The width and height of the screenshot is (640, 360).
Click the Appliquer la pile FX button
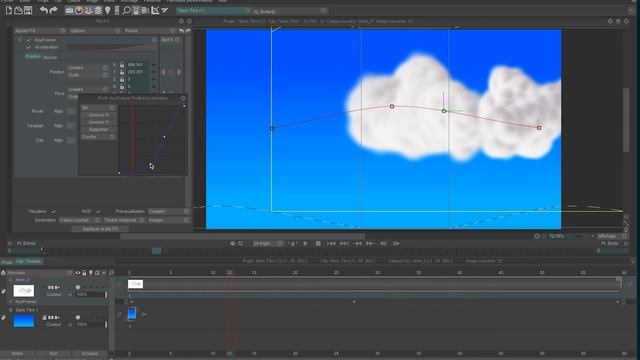point(100,229)
